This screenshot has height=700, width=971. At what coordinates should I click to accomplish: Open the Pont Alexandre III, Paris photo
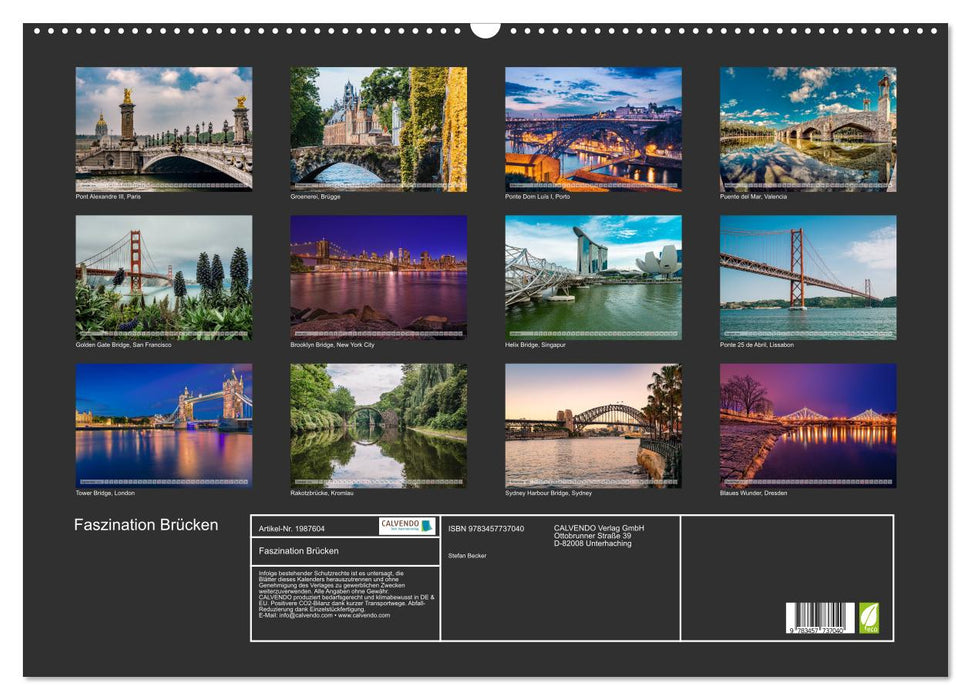[x=164, y=128]
